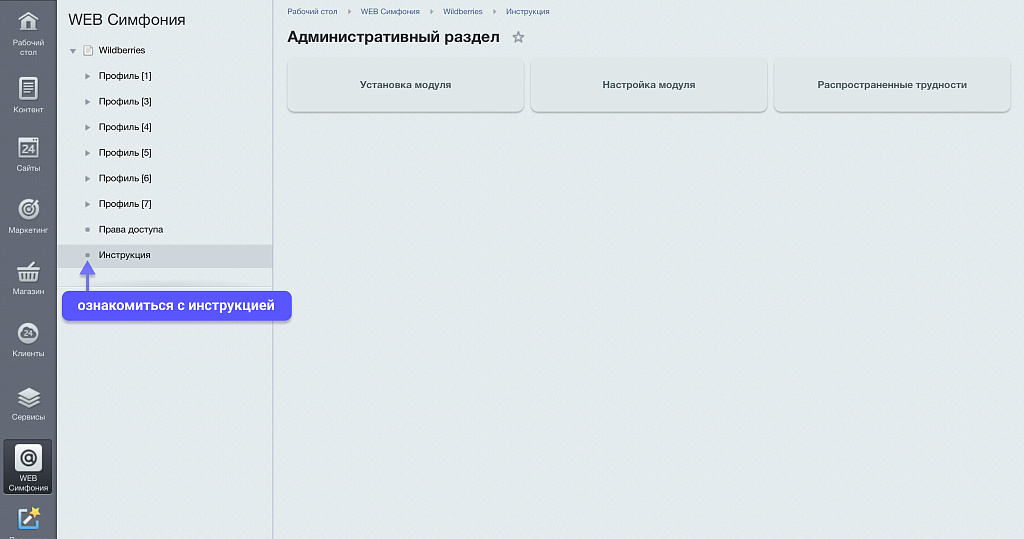Open the Клиенты sidebar icon
Viewport: 1024px width, 539px height.
point(28,334)
